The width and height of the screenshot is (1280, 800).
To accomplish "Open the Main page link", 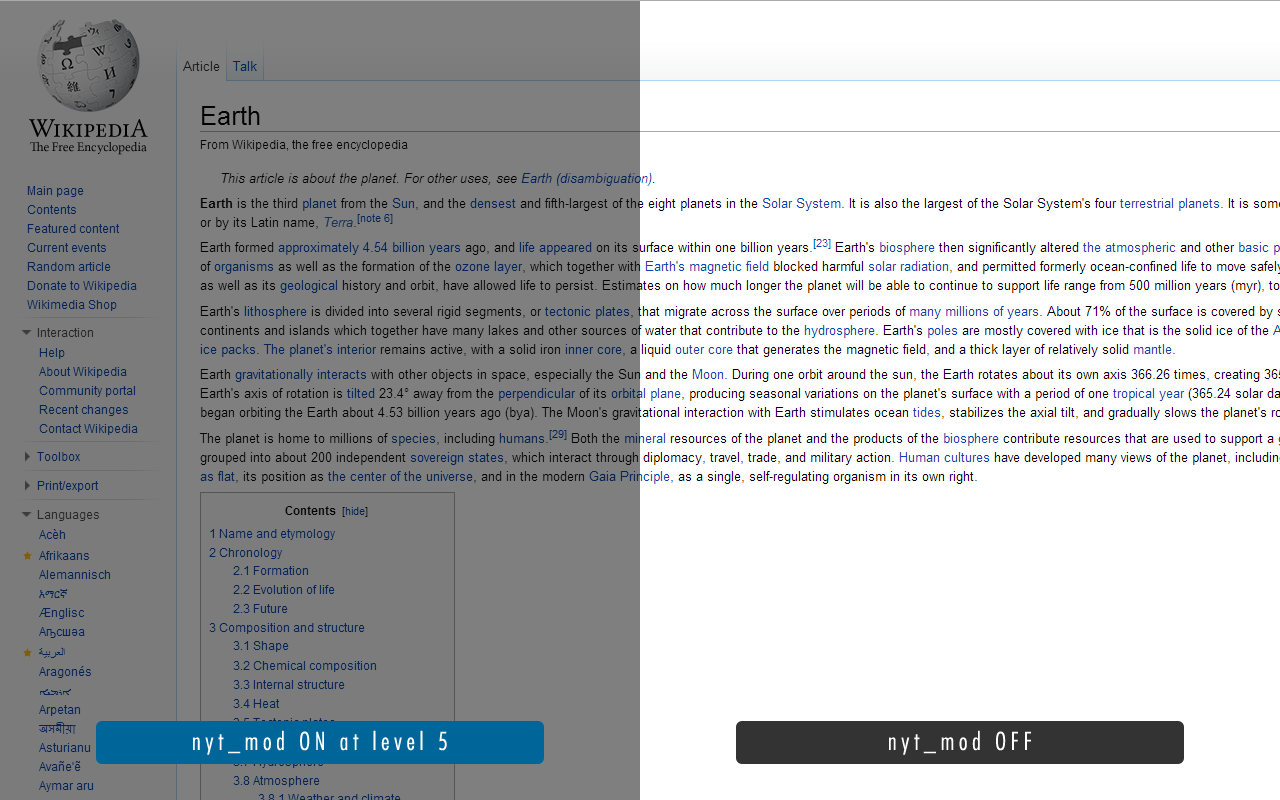I will 55,191.
